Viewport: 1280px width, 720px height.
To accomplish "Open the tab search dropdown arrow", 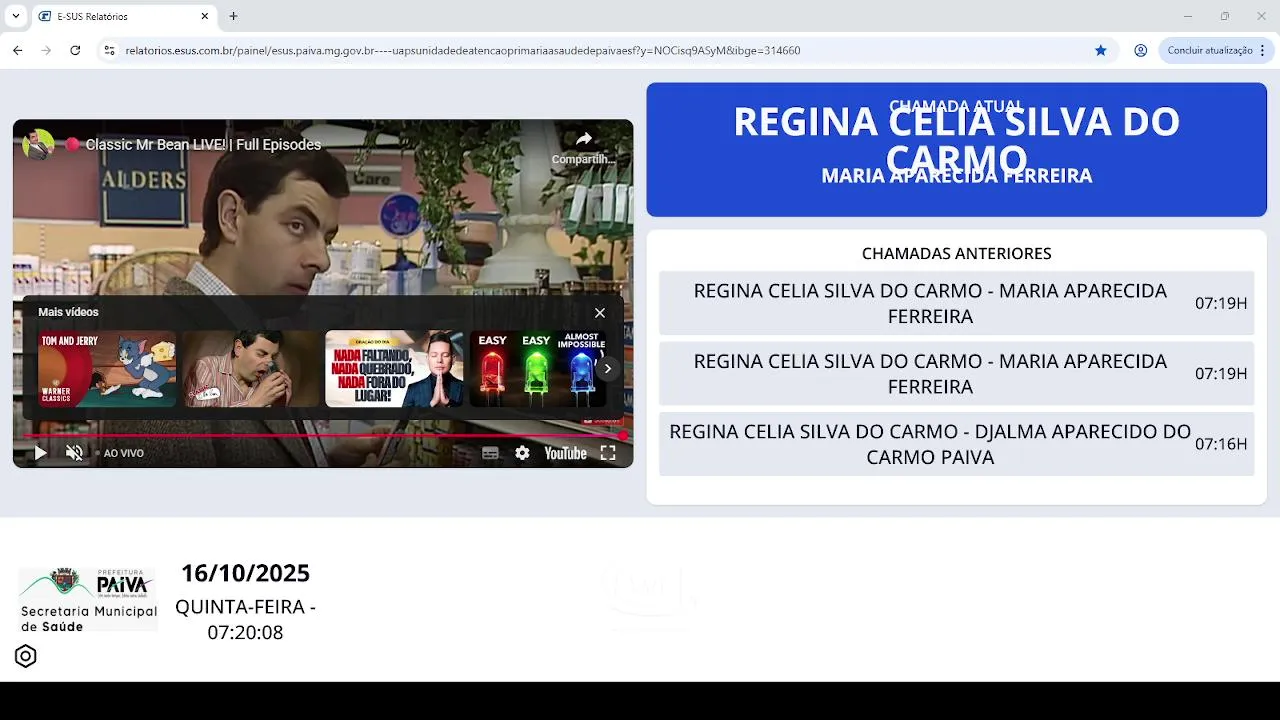I will coord(15,16).
